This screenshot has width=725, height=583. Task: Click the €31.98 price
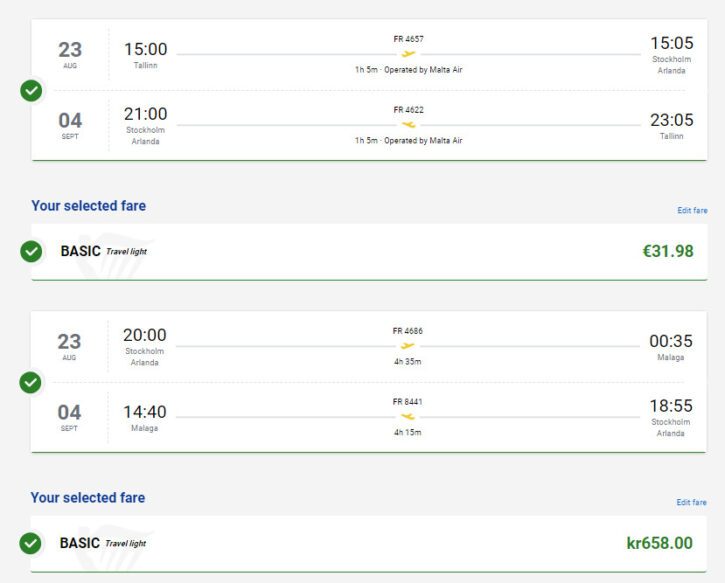click(668, 251)
